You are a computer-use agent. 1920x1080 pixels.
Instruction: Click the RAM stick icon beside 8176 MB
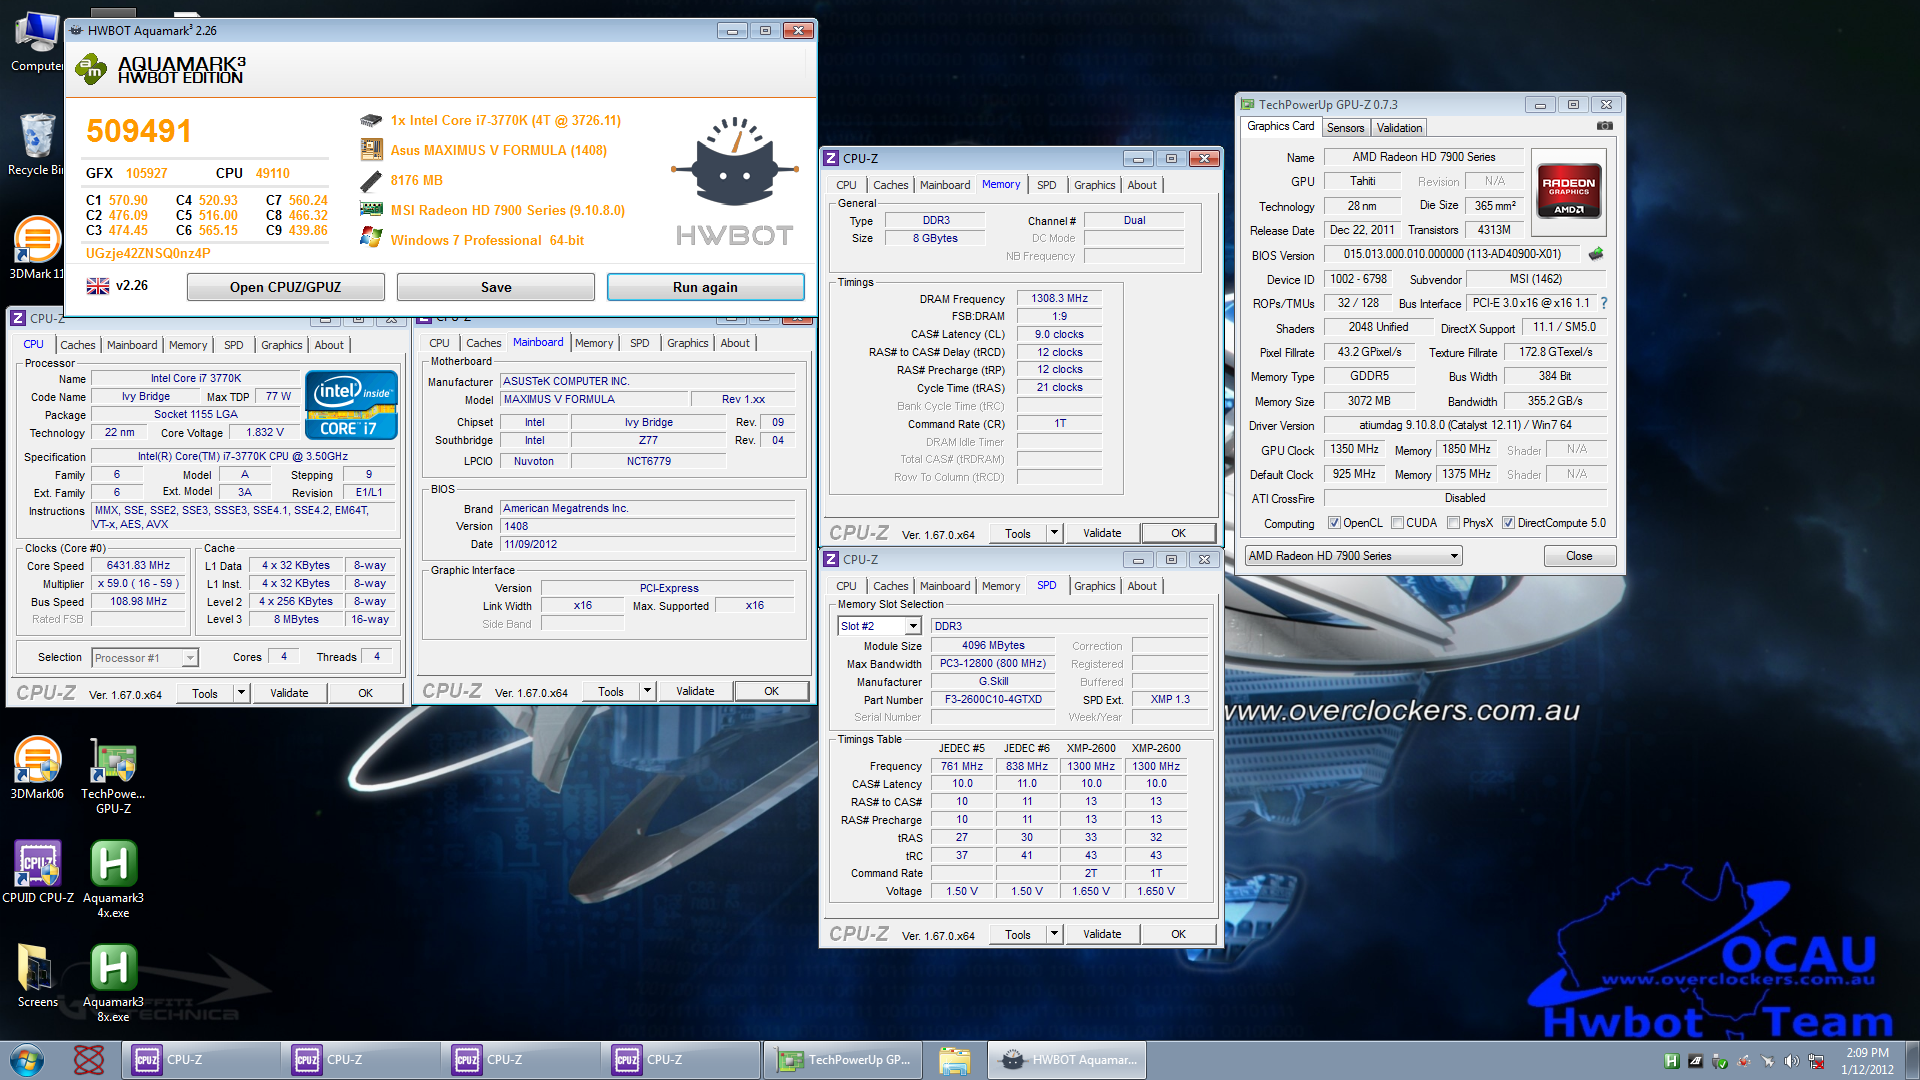point(371,180)
